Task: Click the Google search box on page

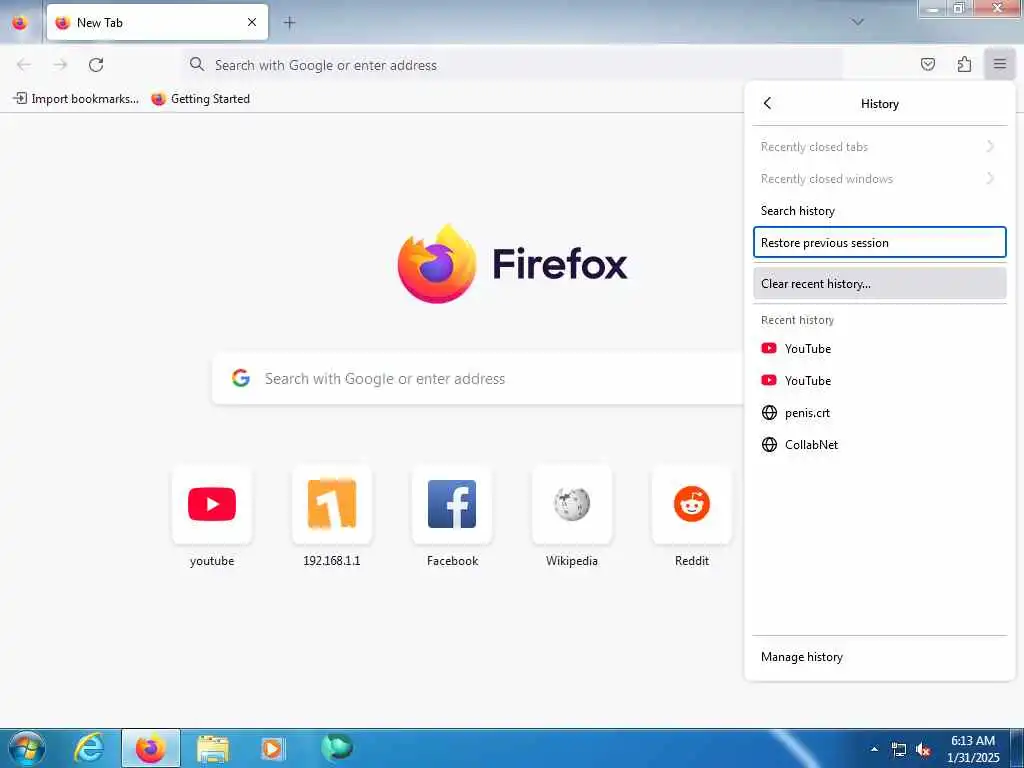Action: click(479, 379)
